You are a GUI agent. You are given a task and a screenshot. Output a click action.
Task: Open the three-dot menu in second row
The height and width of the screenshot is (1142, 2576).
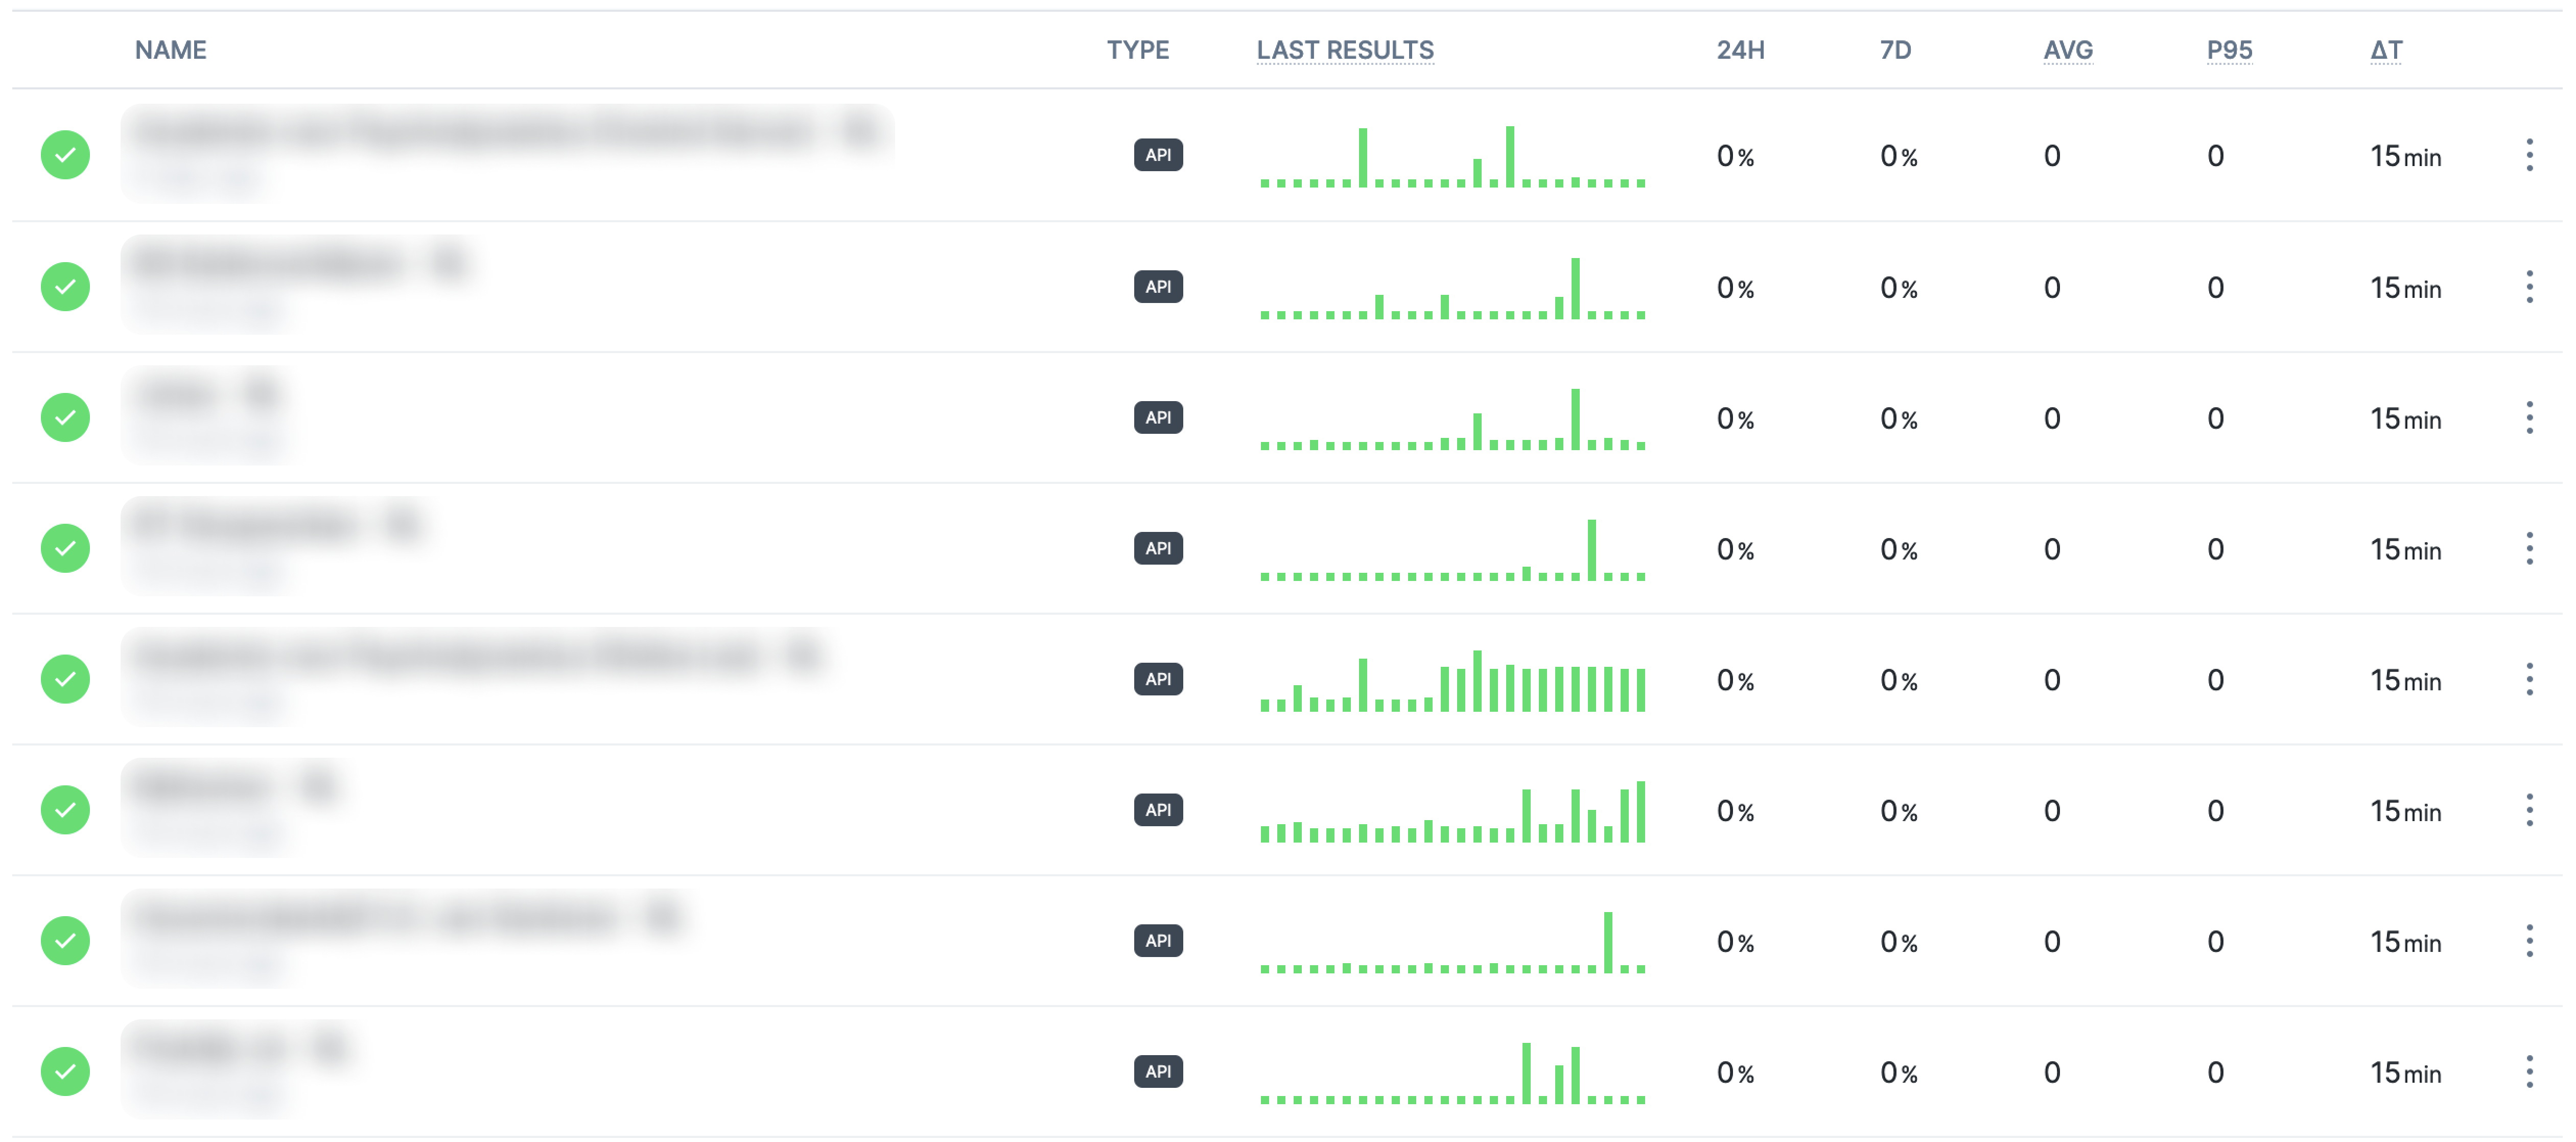coord(2529,287)
